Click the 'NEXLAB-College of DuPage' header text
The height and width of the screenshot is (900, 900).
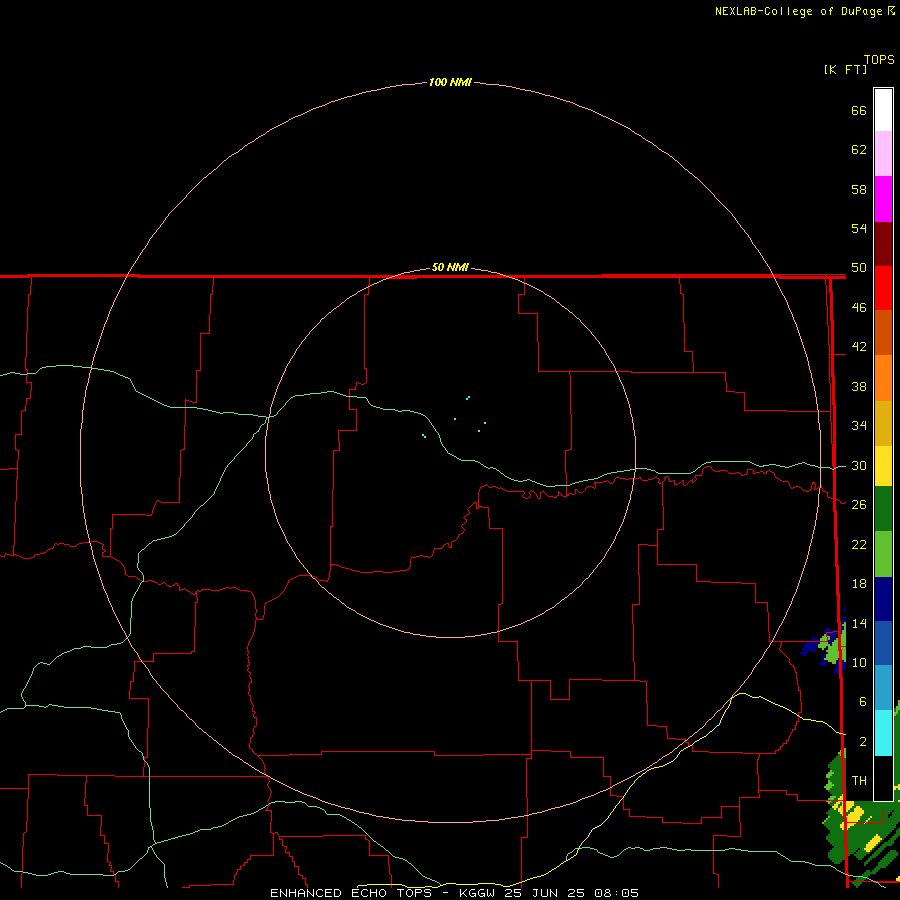click(800, 11)
